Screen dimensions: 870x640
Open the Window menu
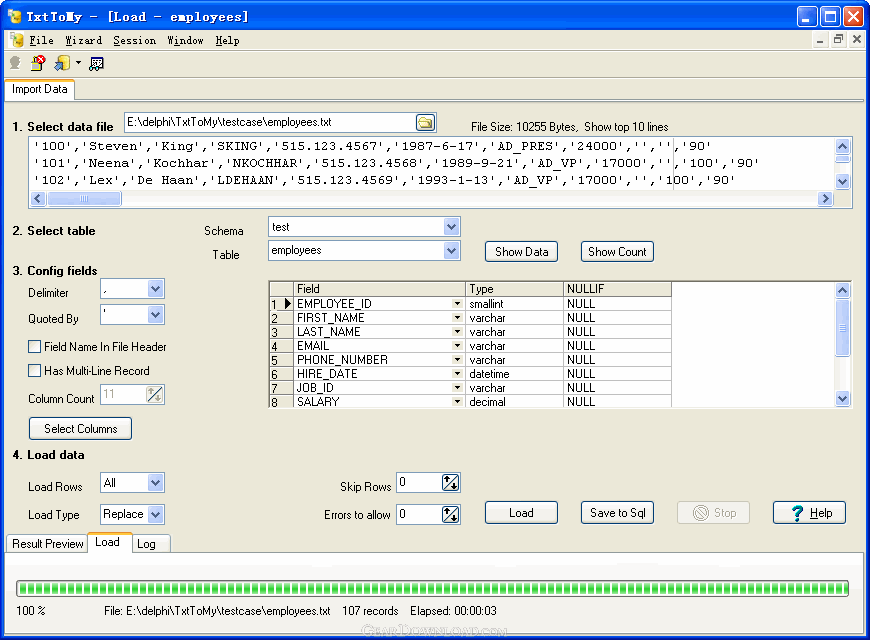185,41
